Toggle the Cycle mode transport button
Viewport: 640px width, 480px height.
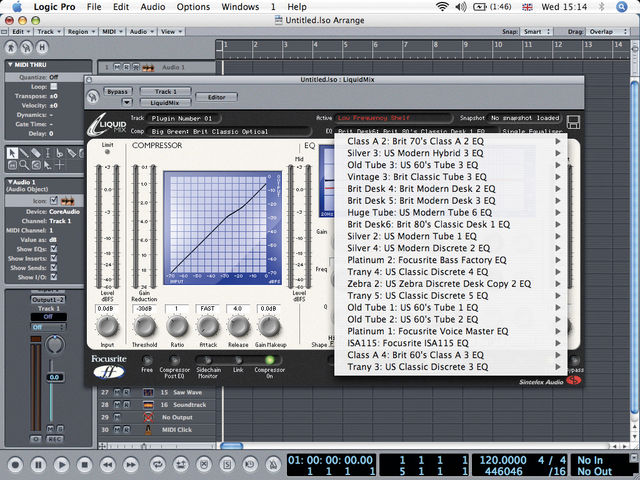point(157,464)
